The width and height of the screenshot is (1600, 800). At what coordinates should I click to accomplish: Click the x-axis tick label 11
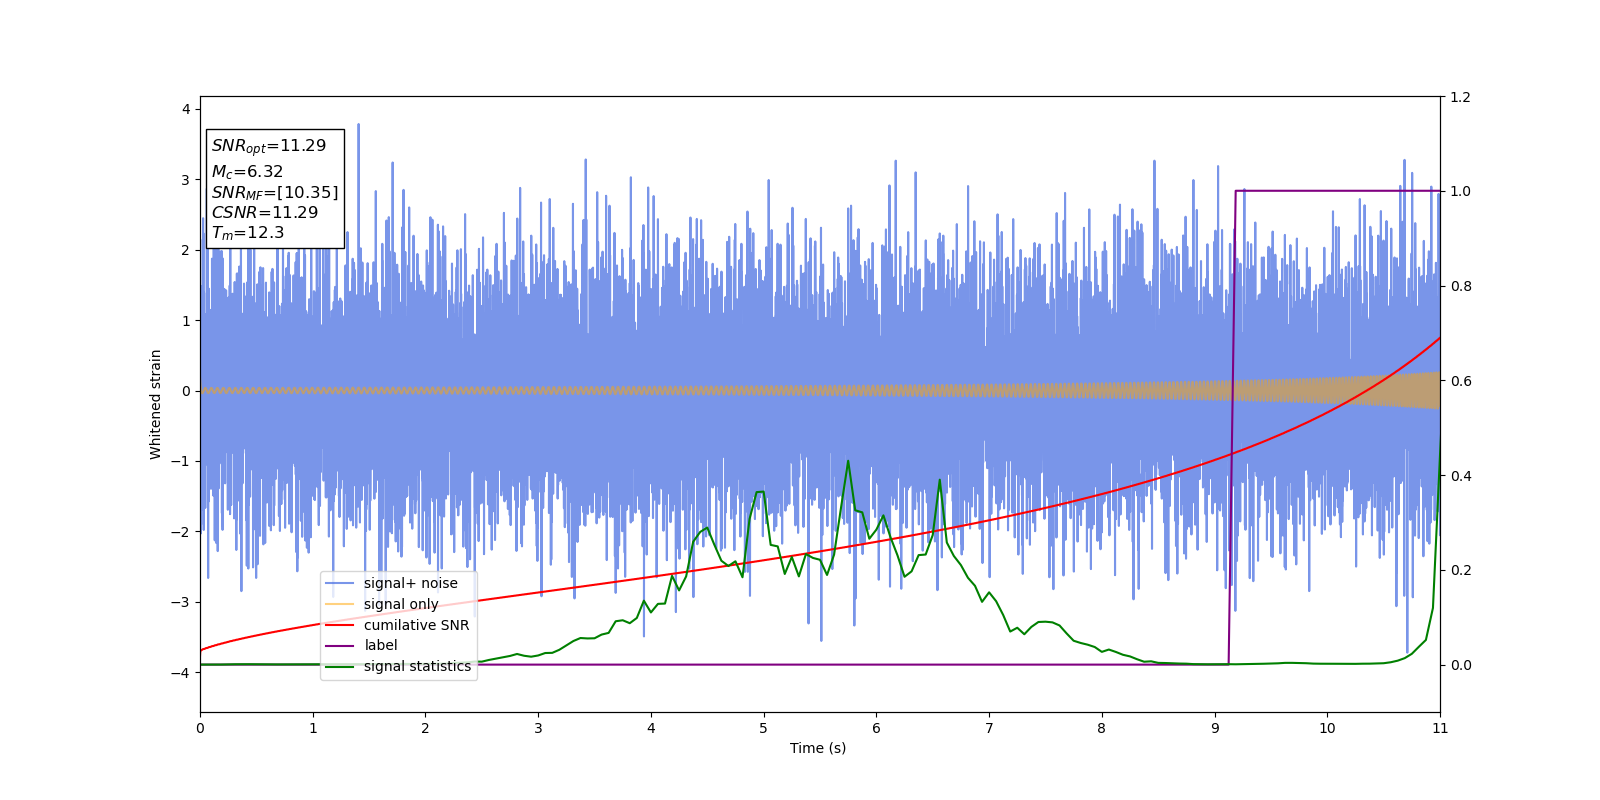(x=1440, y=728)
